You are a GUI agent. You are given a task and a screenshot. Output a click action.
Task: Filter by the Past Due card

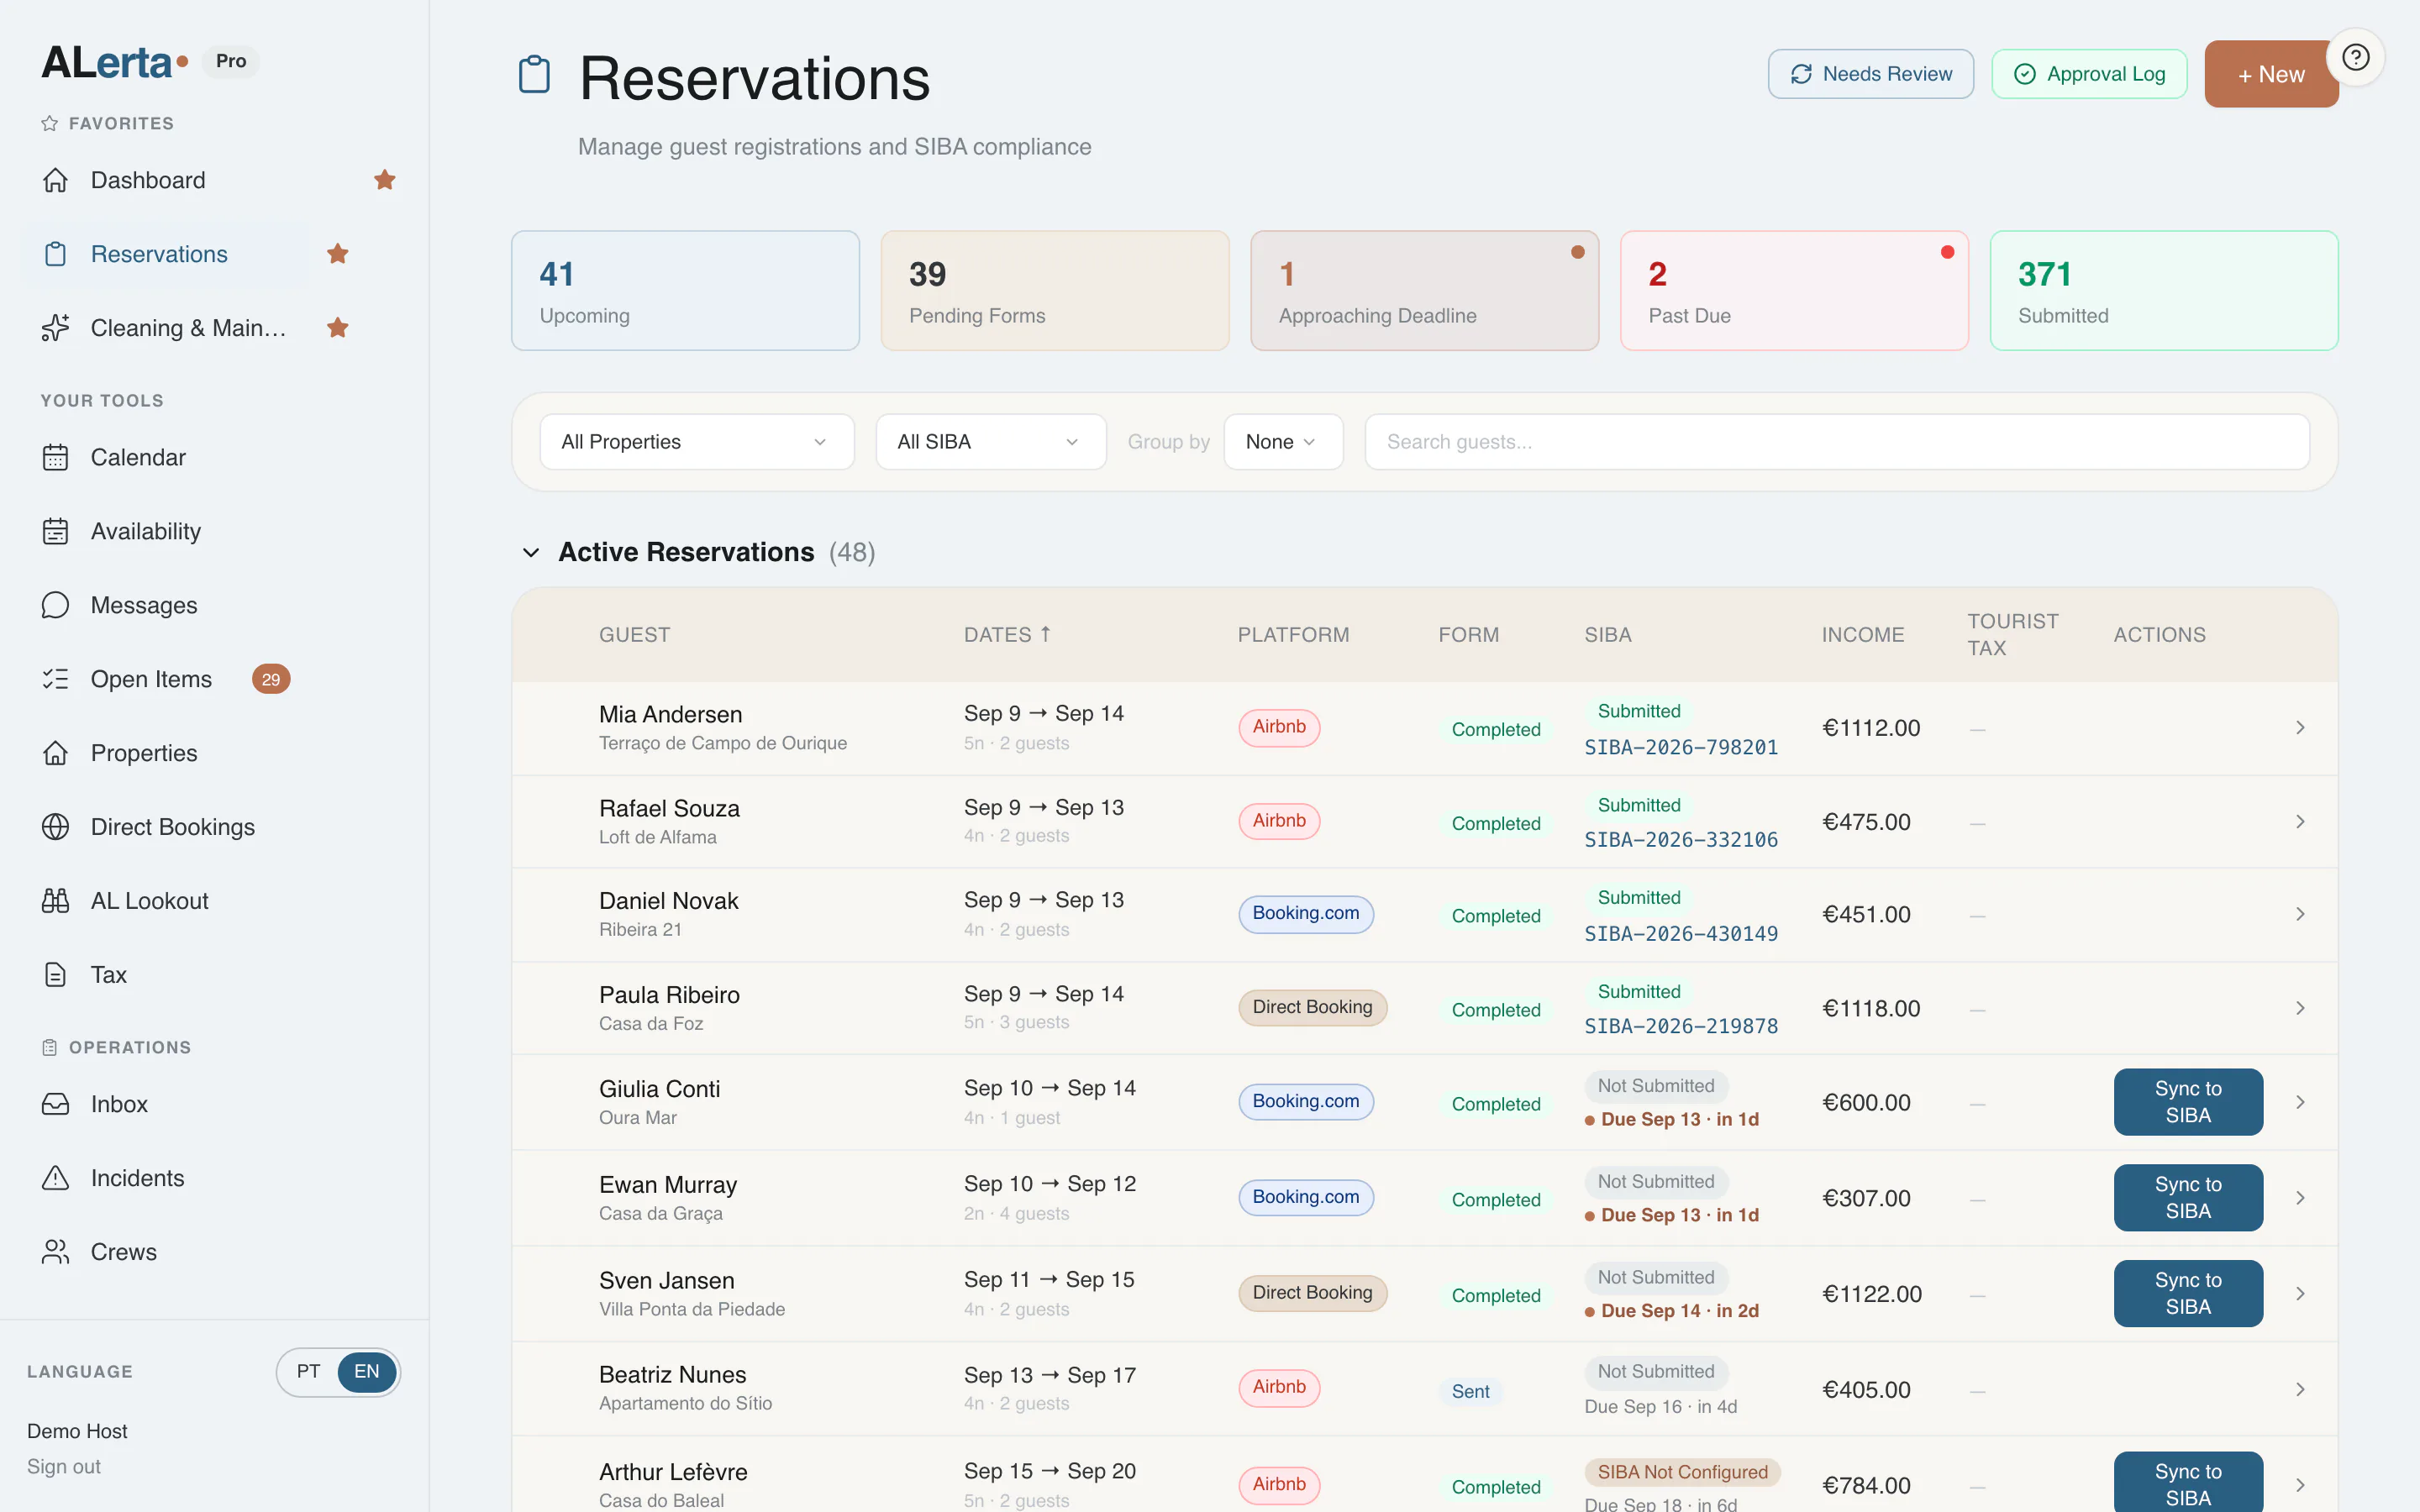[x=1794, y=291]
